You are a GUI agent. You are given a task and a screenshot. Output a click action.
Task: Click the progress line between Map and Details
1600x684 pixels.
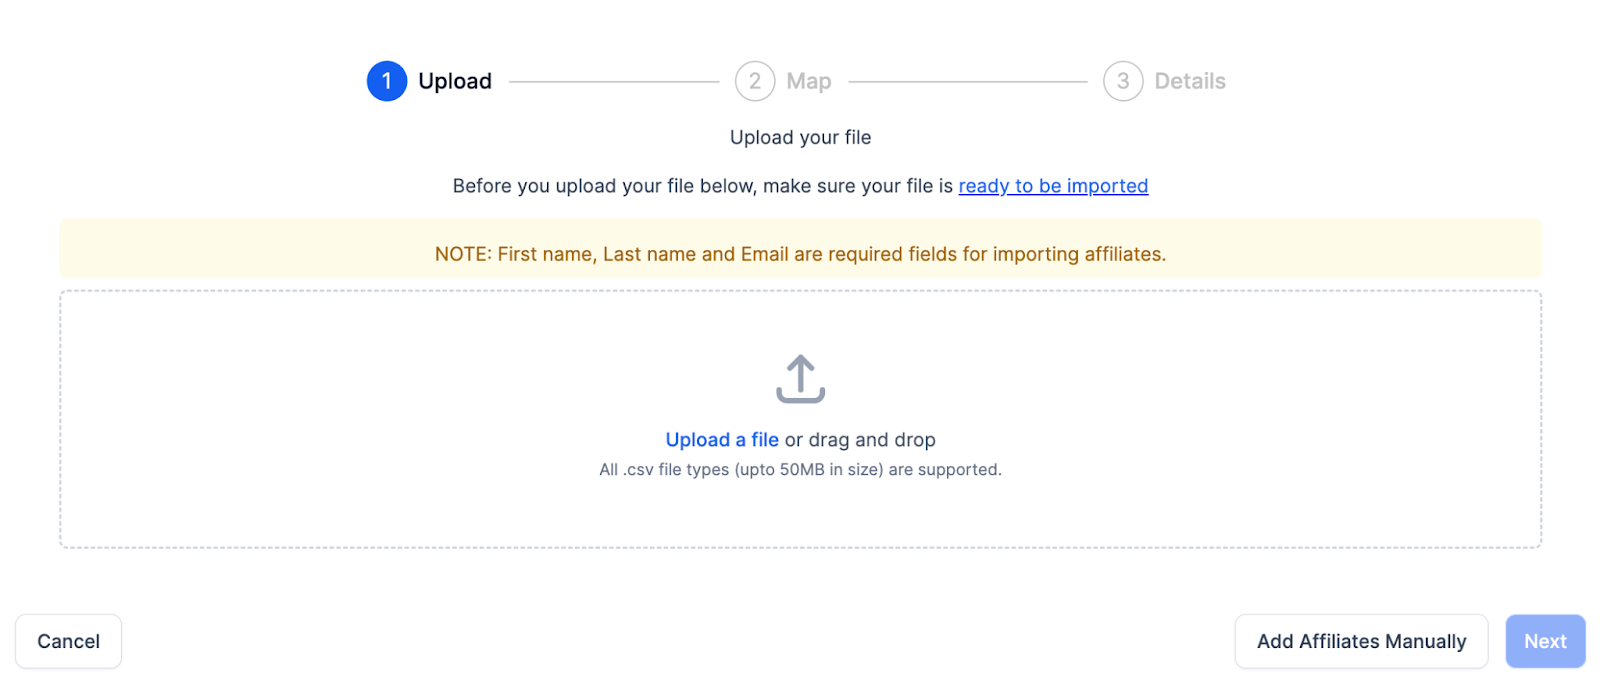tap(967, 81)
